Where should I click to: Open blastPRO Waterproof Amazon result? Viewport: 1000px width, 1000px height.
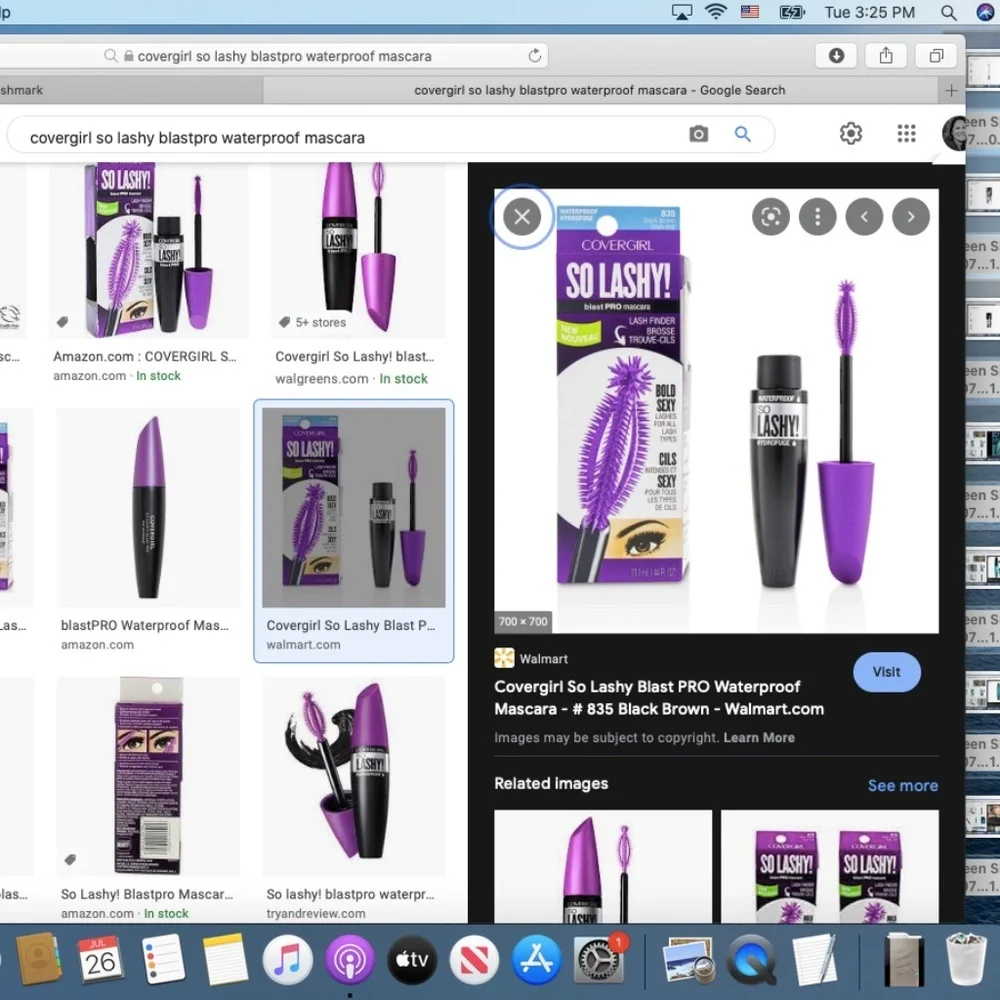pyautogui.click(x=148, y=529)
